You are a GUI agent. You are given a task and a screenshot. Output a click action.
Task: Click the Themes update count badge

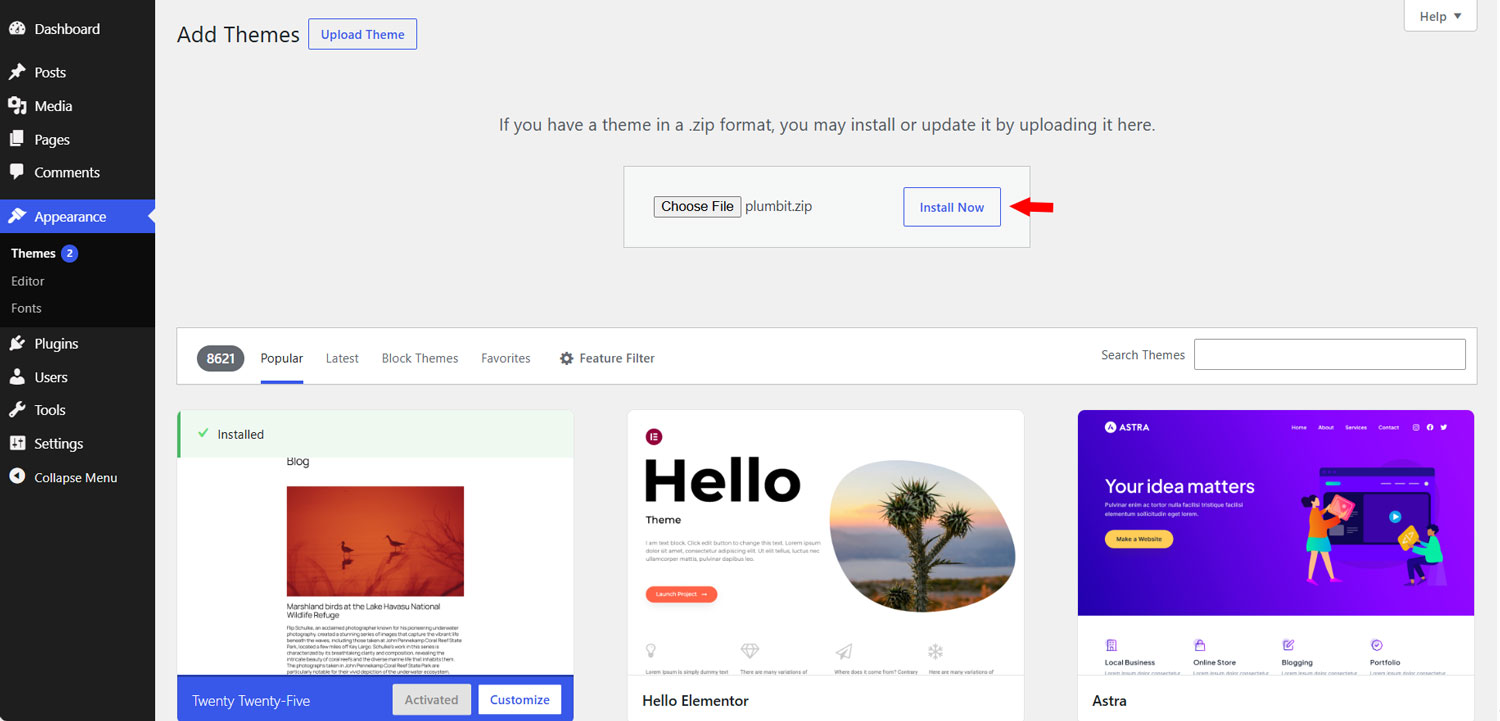coord(69,253)
